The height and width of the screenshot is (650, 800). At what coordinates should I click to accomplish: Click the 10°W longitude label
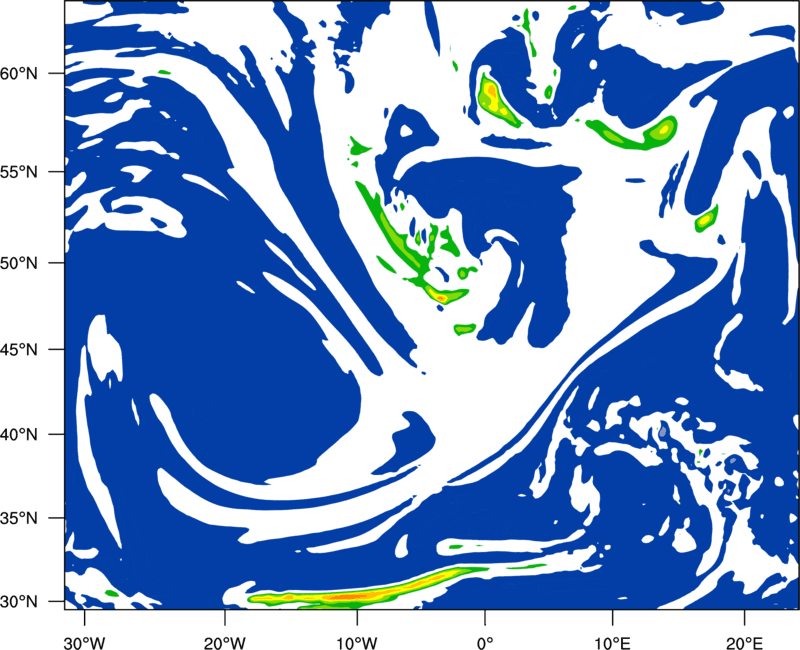pyautogui.click(x=356, y=643)
